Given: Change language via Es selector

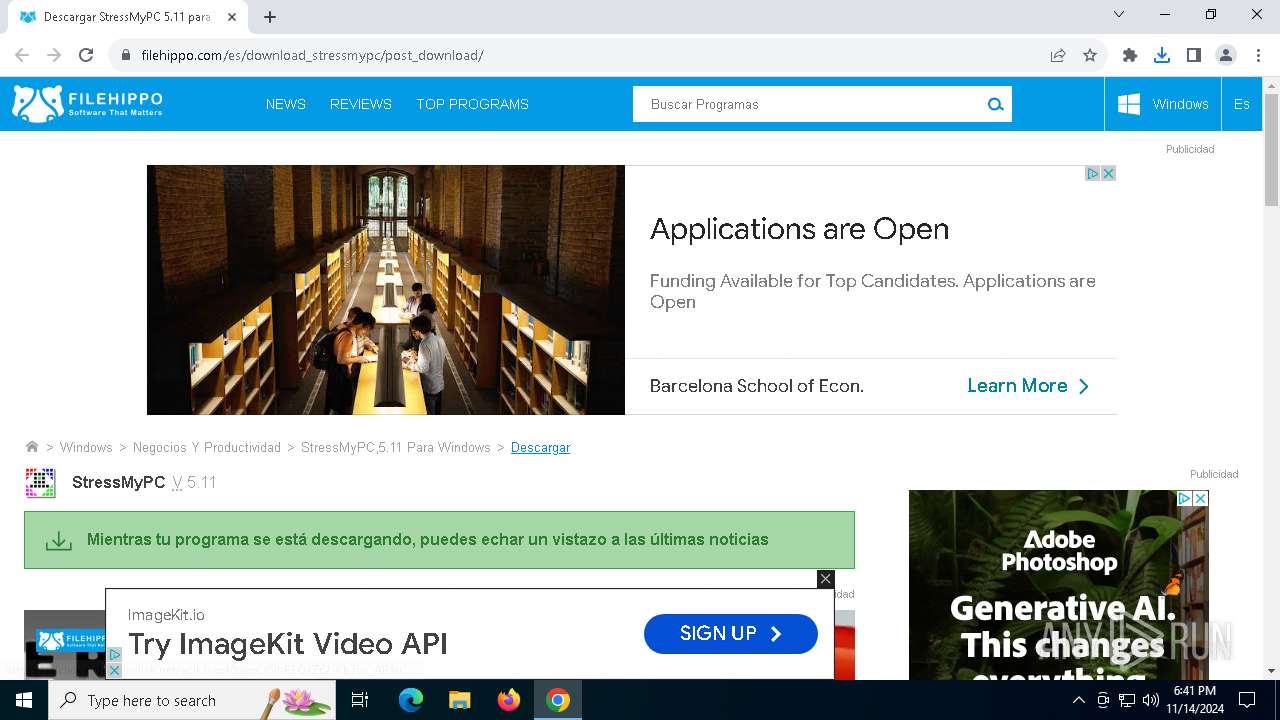Looking at the screenshot, I should [x=1242, y=104].
